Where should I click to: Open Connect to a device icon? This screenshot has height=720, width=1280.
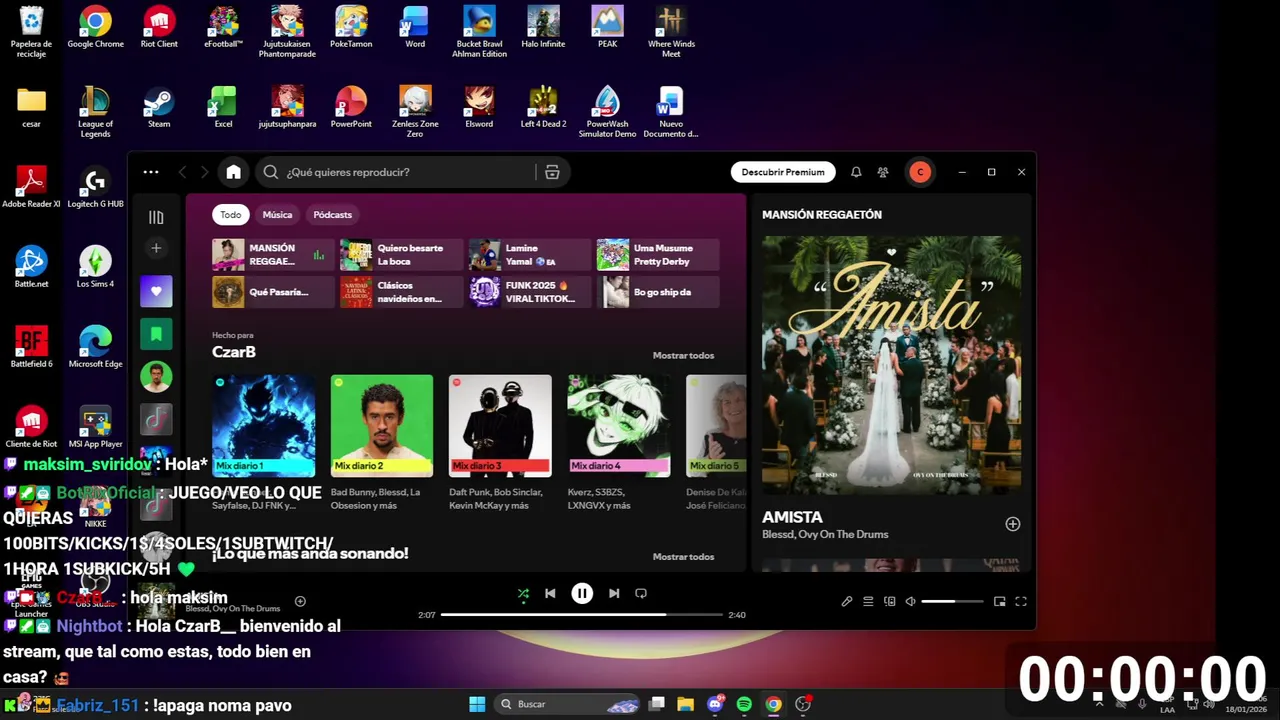click(890, 601)
